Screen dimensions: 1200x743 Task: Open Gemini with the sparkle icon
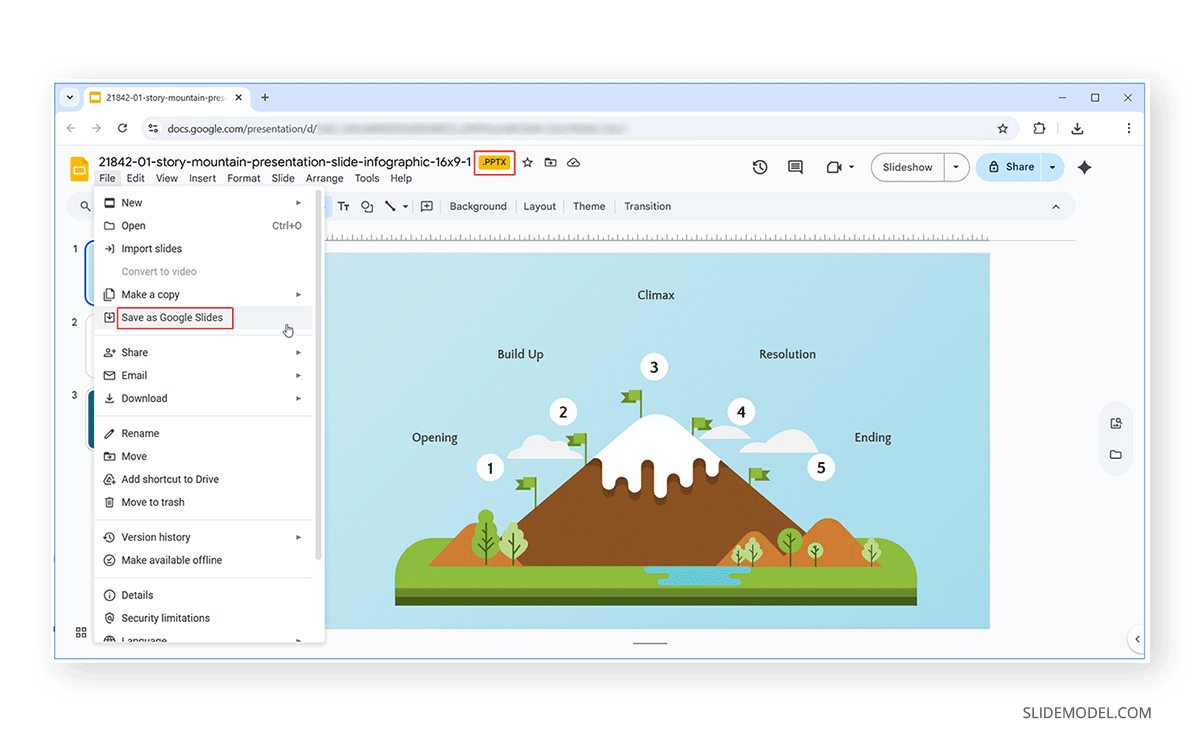[x=1084, y=167]
